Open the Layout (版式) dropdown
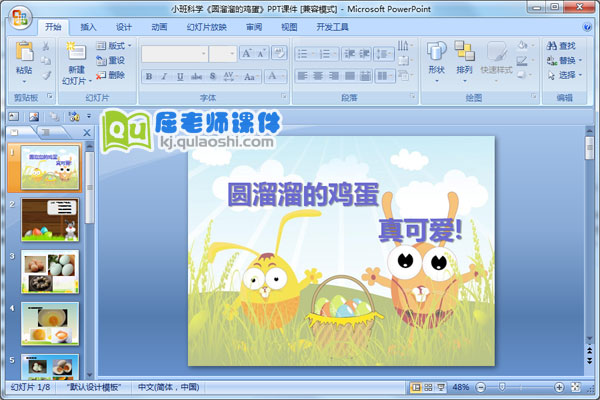The image size is (600, 400). coord(114,46)
